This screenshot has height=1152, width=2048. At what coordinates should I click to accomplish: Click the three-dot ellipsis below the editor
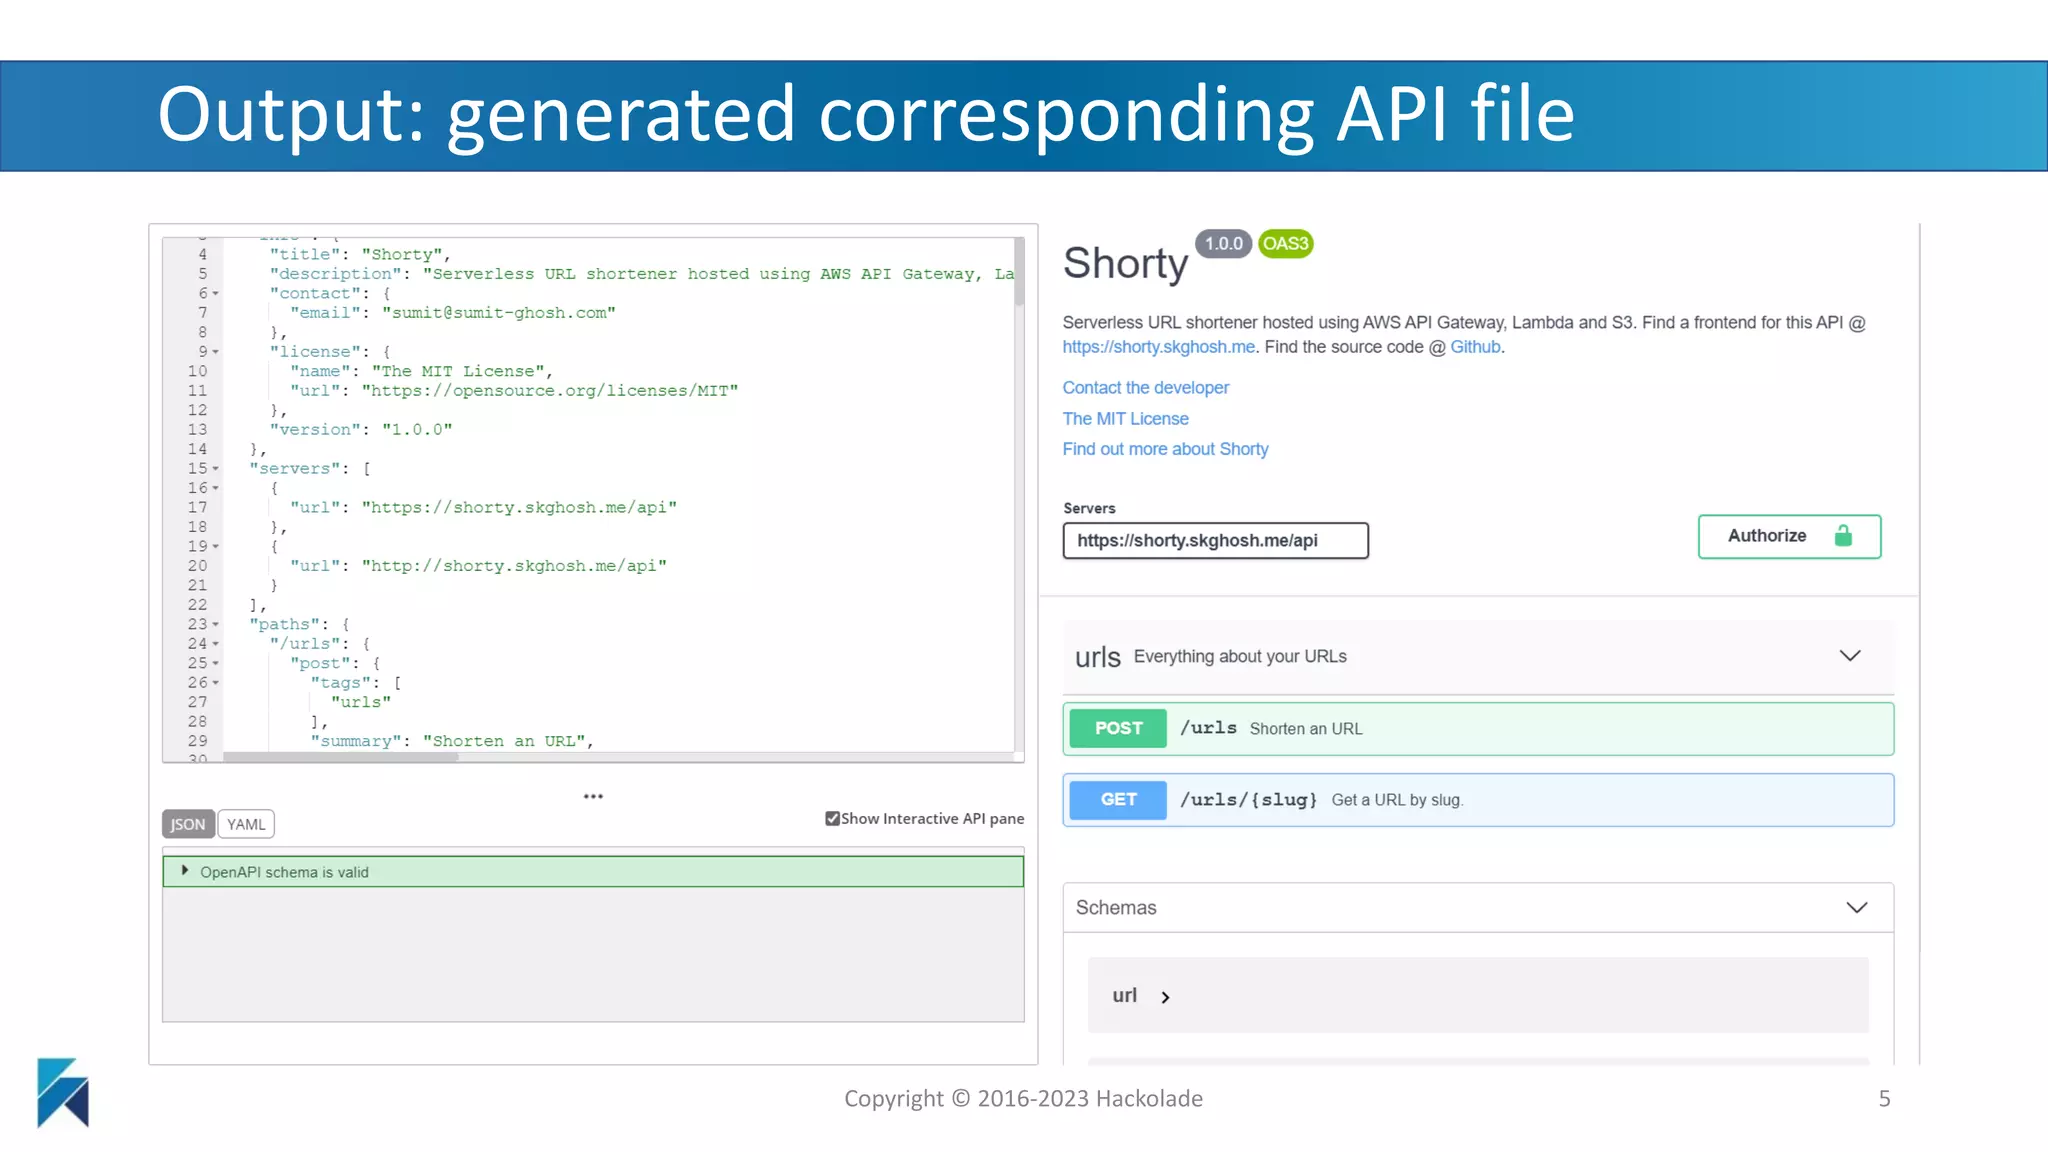[593, 797]
